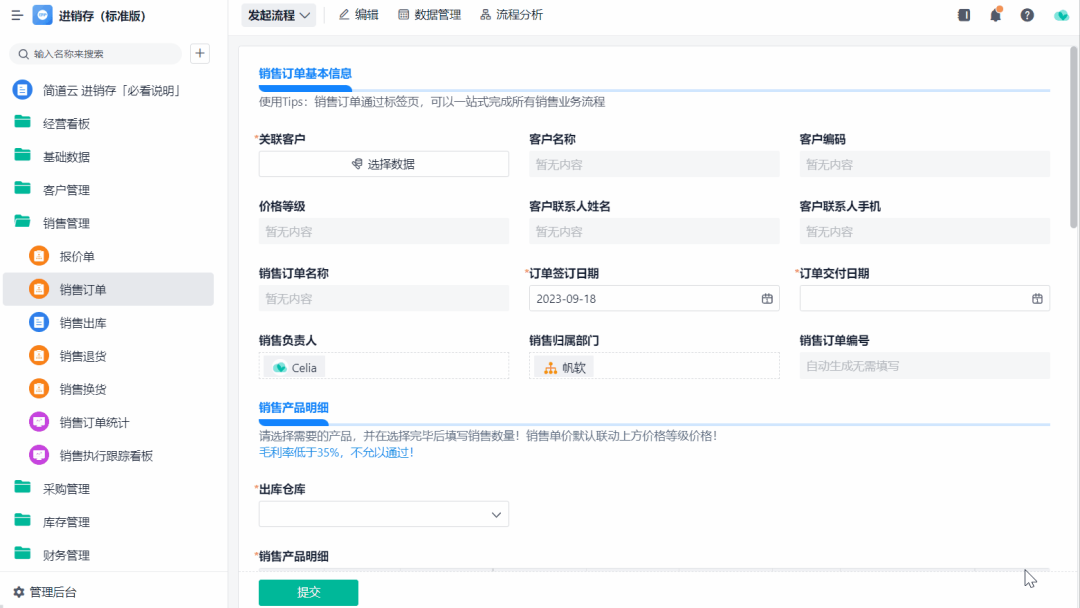Open calendar icon for 订单签订日期

[x=767, y=299]
